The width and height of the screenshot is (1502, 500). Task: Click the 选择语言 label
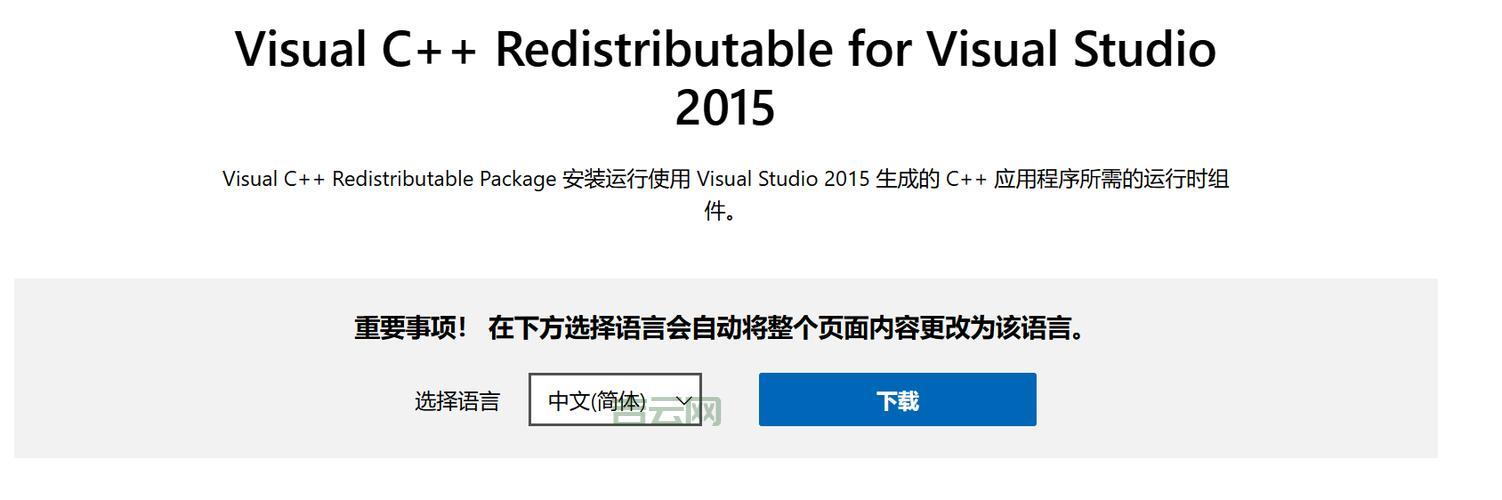click(457, 401)
